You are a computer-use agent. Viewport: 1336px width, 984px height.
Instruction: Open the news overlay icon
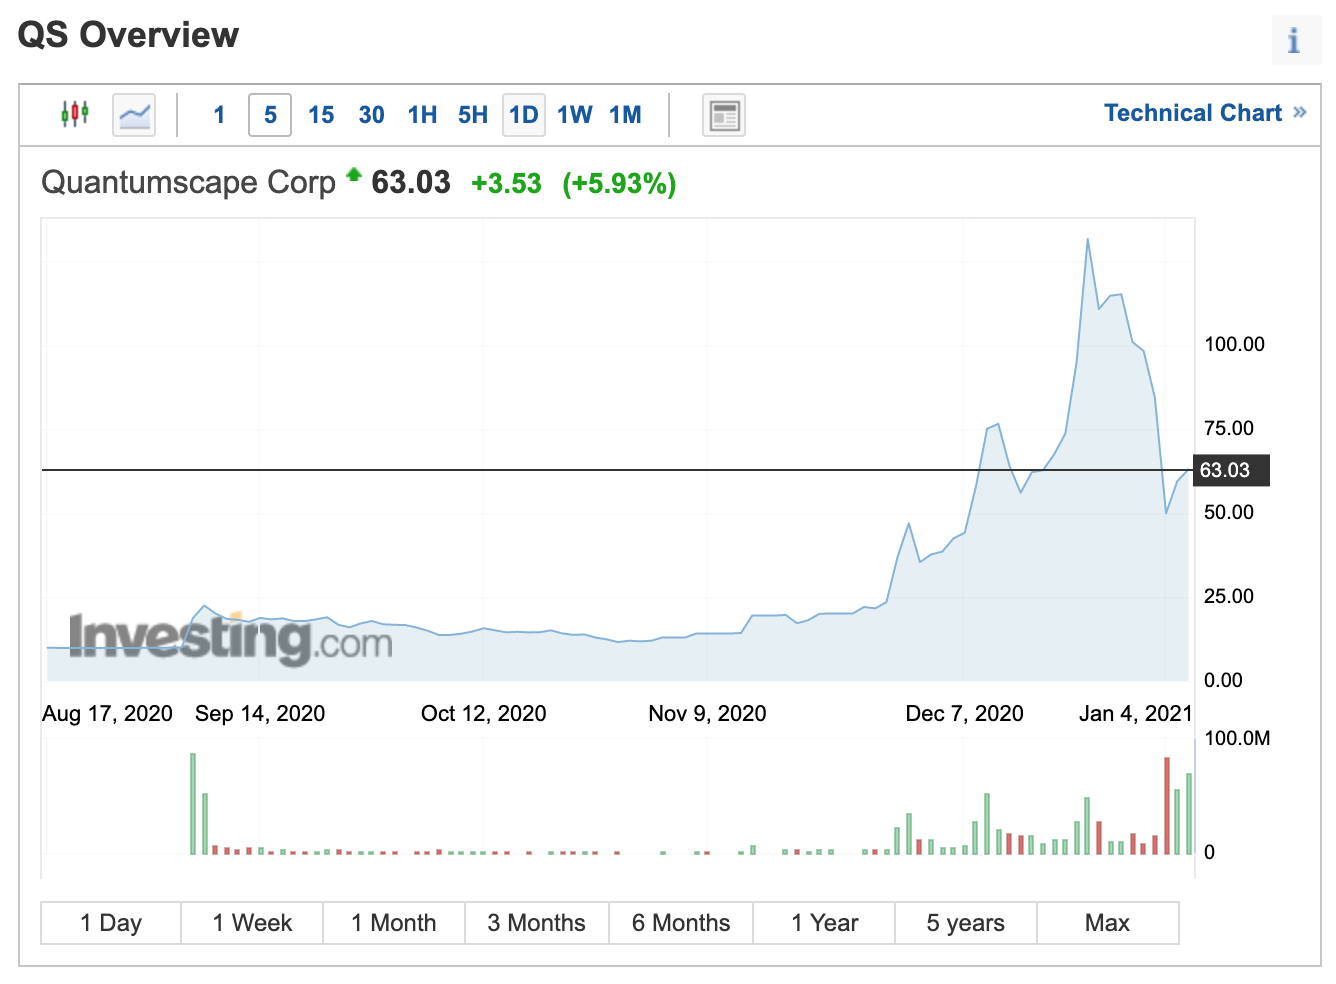(724, 115)
